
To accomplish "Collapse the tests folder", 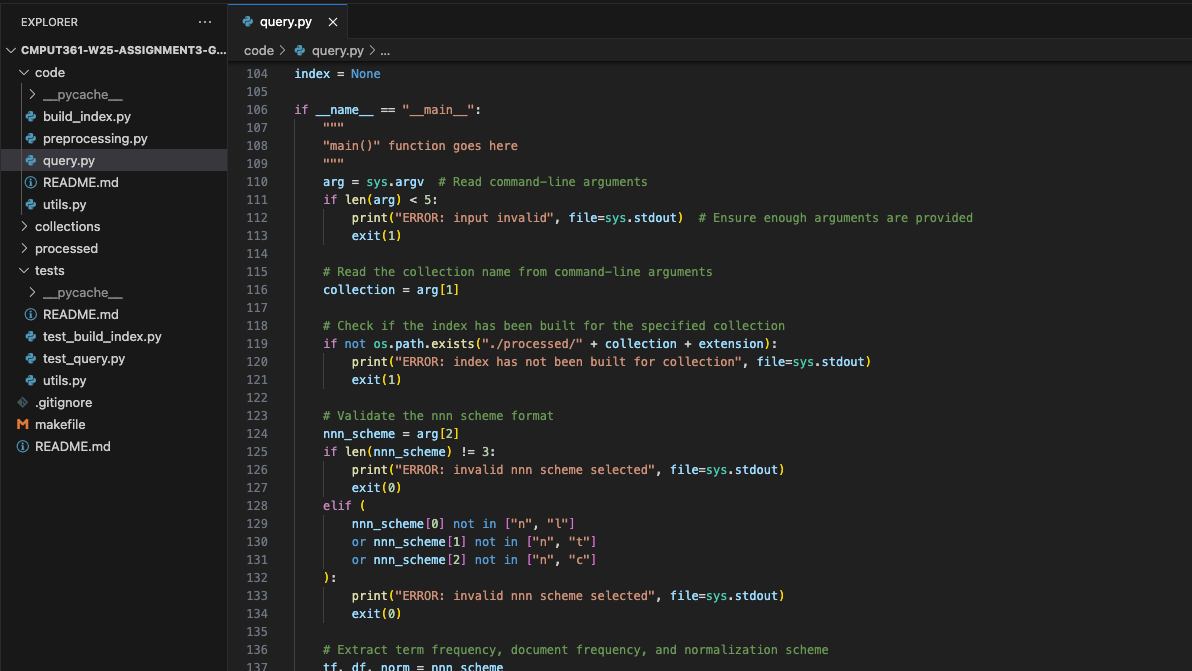I will point(24,271).
